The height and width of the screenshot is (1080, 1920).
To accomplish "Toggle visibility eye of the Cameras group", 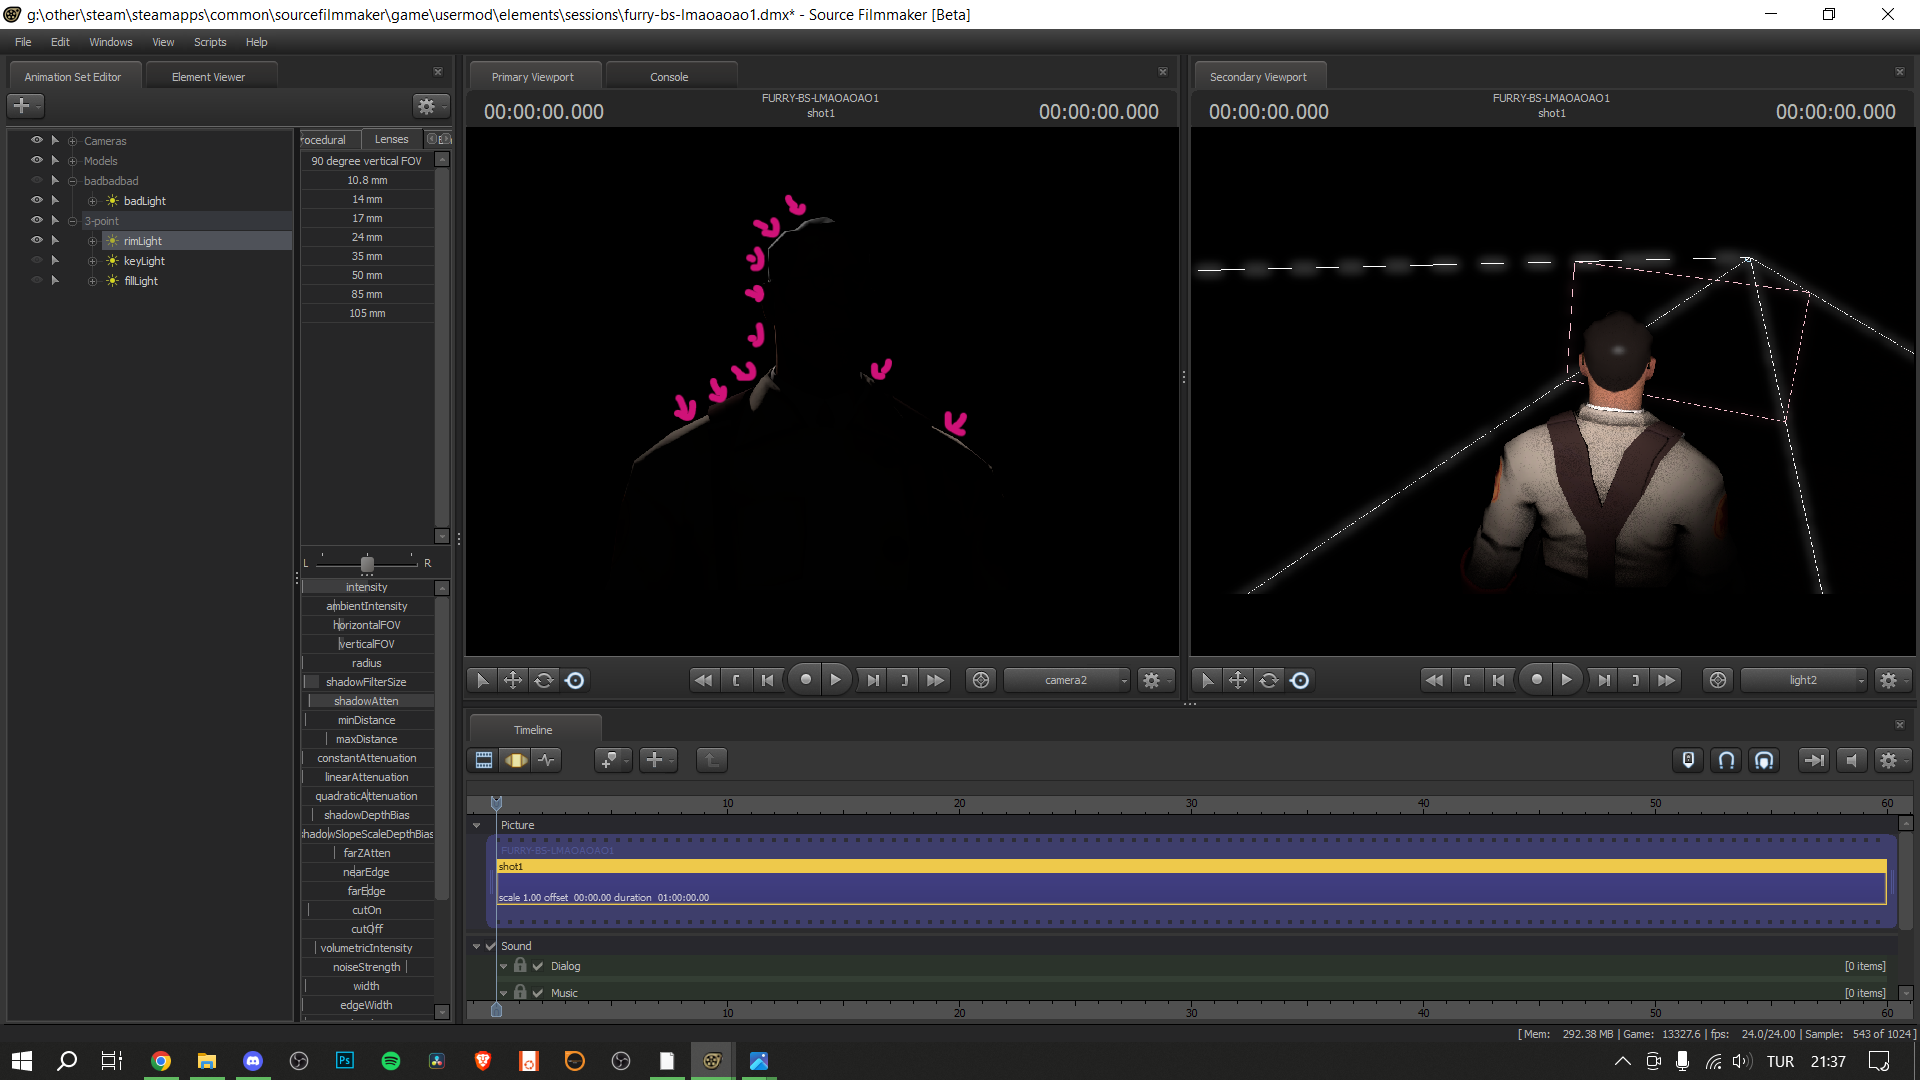I will 37,140.
